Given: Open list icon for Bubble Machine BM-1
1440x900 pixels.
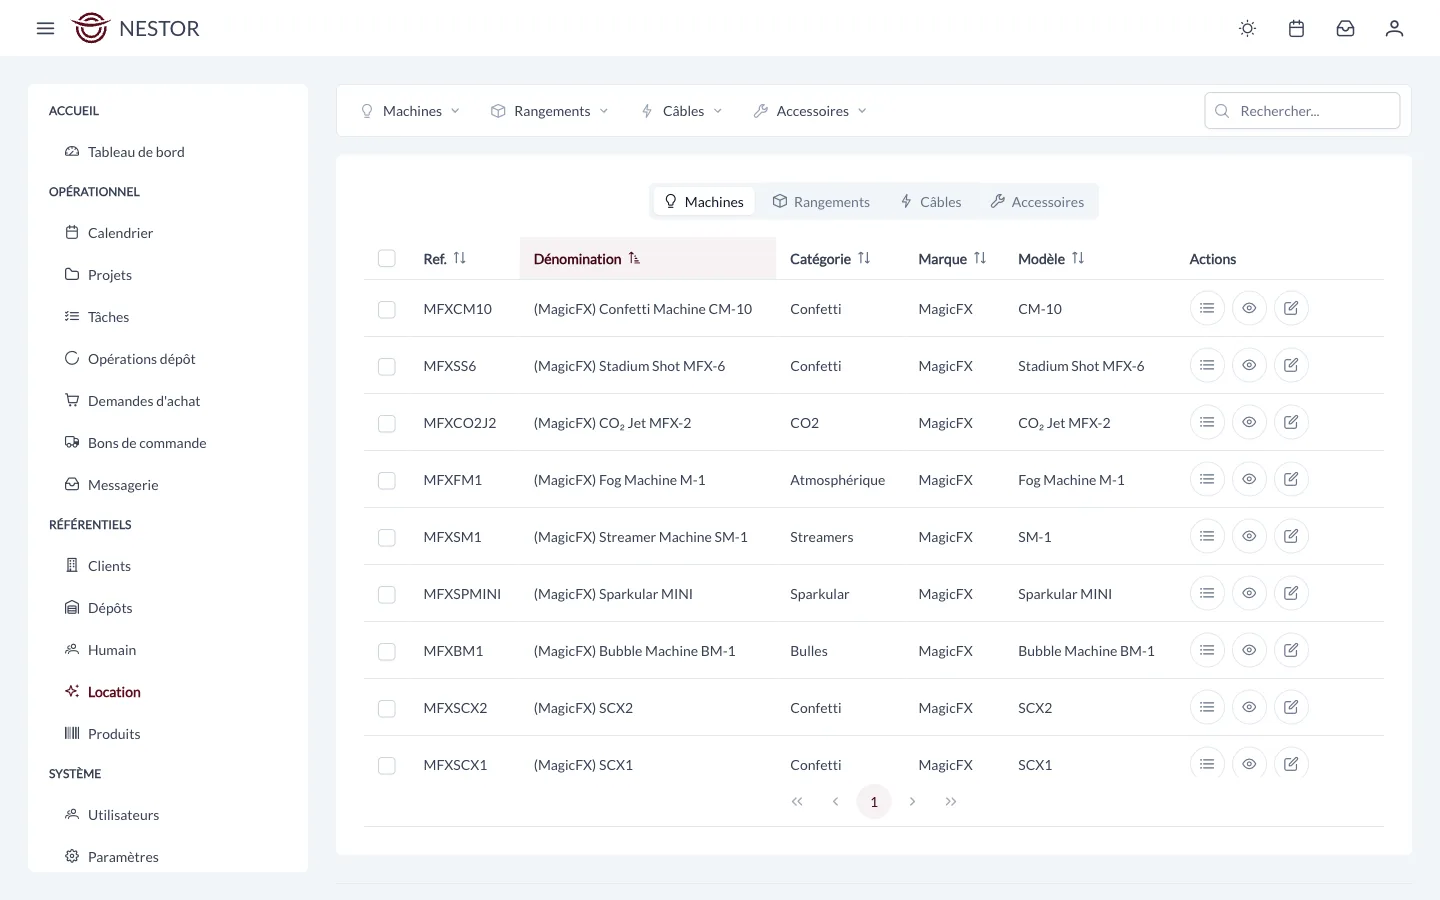Looking at the screenshot, I should tap(1207, 650).
